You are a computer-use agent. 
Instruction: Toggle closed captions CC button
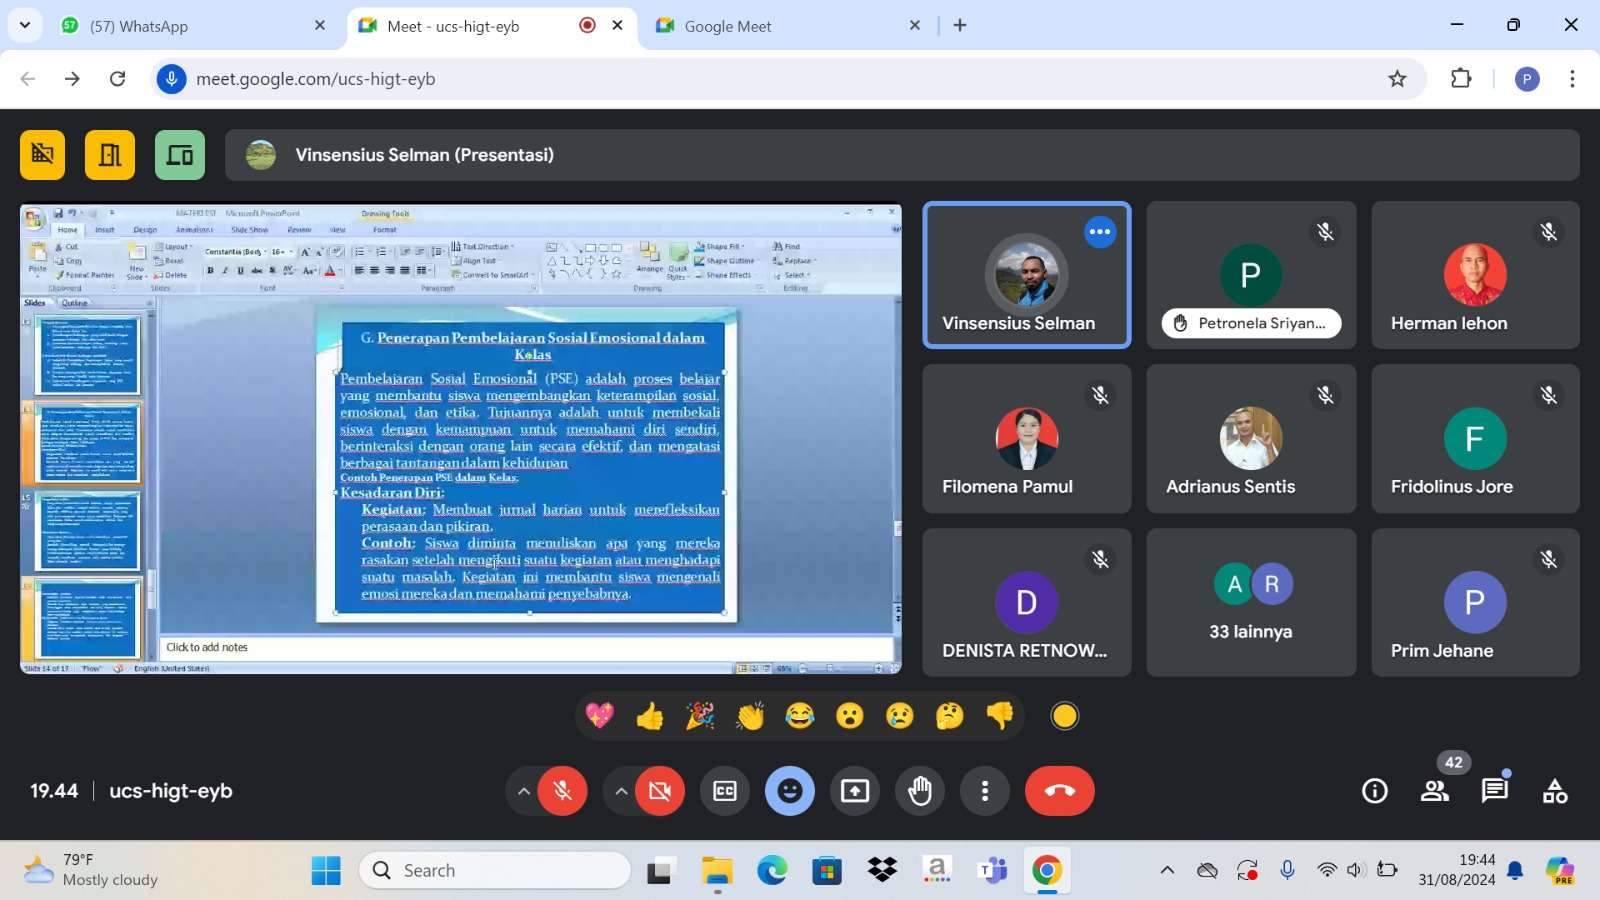point(725,791)
